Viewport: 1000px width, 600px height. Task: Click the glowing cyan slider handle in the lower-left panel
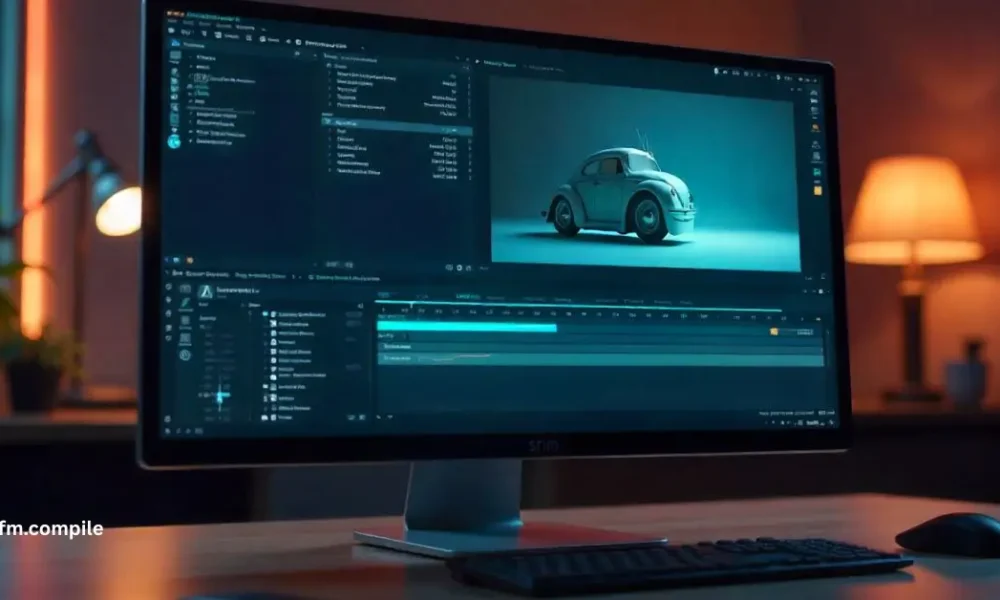coord(220,396)
